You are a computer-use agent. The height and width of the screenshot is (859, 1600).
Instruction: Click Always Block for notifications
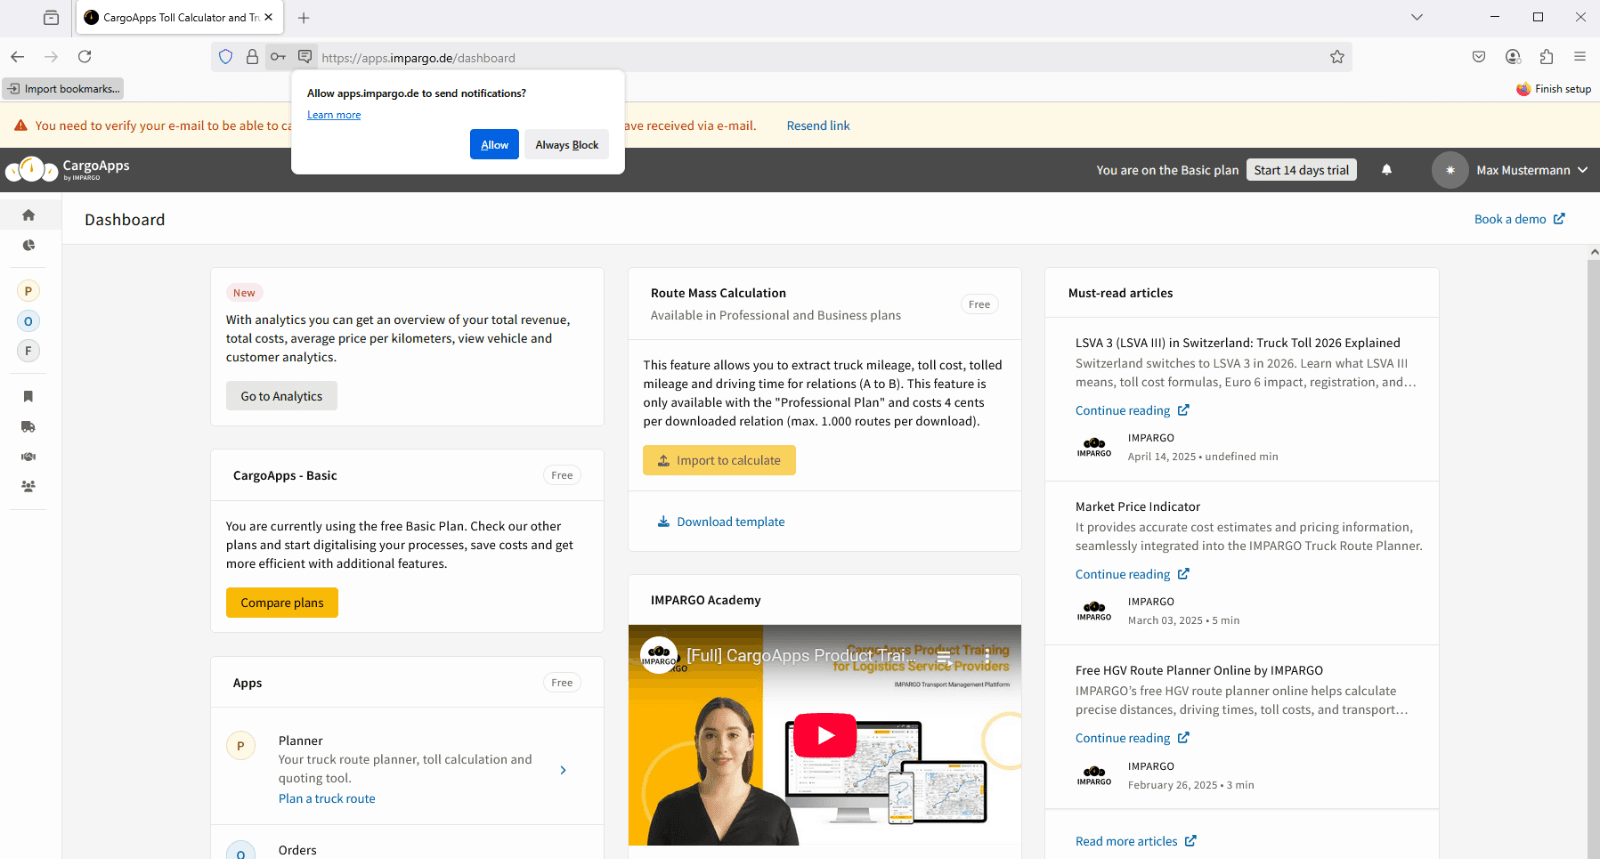tap(567, 145)
